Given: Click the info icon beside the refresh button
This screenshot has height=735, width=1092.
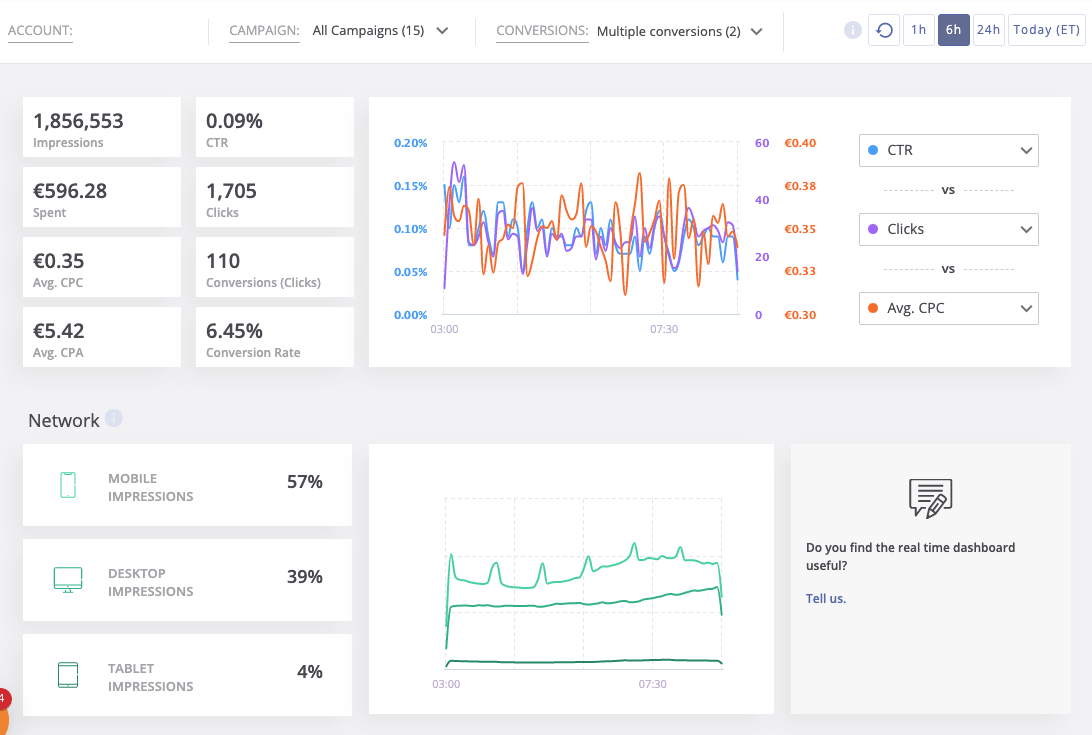Looking at the screenshot, I should (852, 30).
